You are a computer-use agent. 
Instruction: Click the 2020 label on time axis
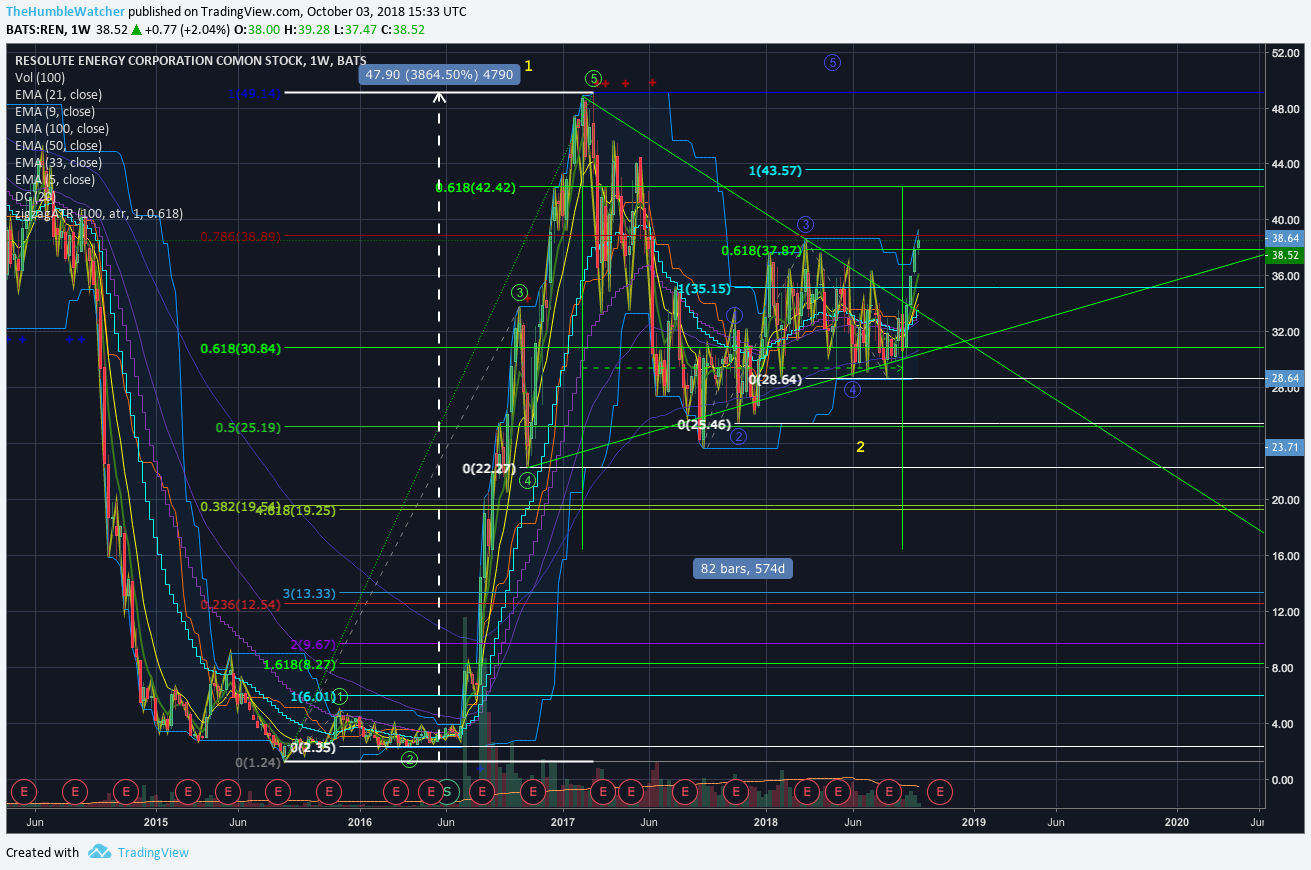click(x=1177, y=822)
